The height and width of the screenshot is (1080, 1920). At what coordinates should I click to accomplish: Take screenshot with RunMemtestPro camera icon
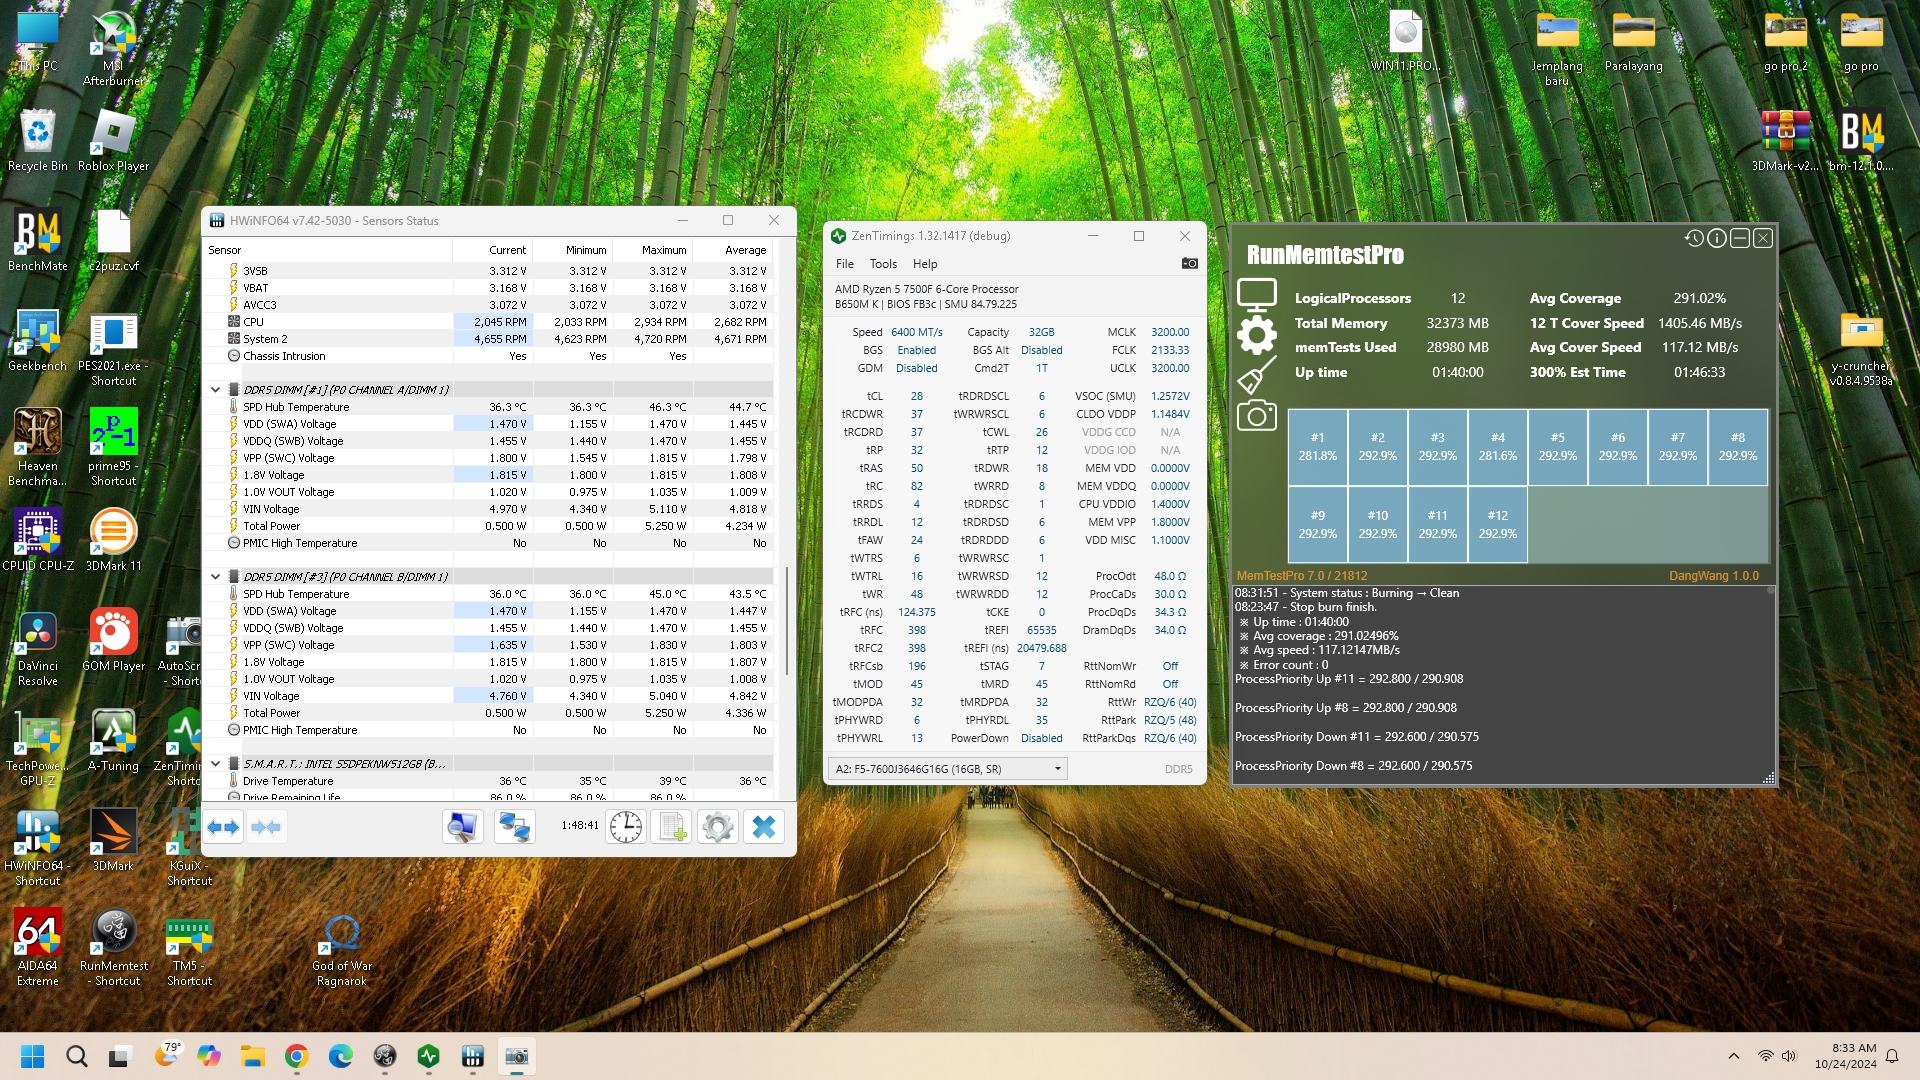coord(1256,416)
